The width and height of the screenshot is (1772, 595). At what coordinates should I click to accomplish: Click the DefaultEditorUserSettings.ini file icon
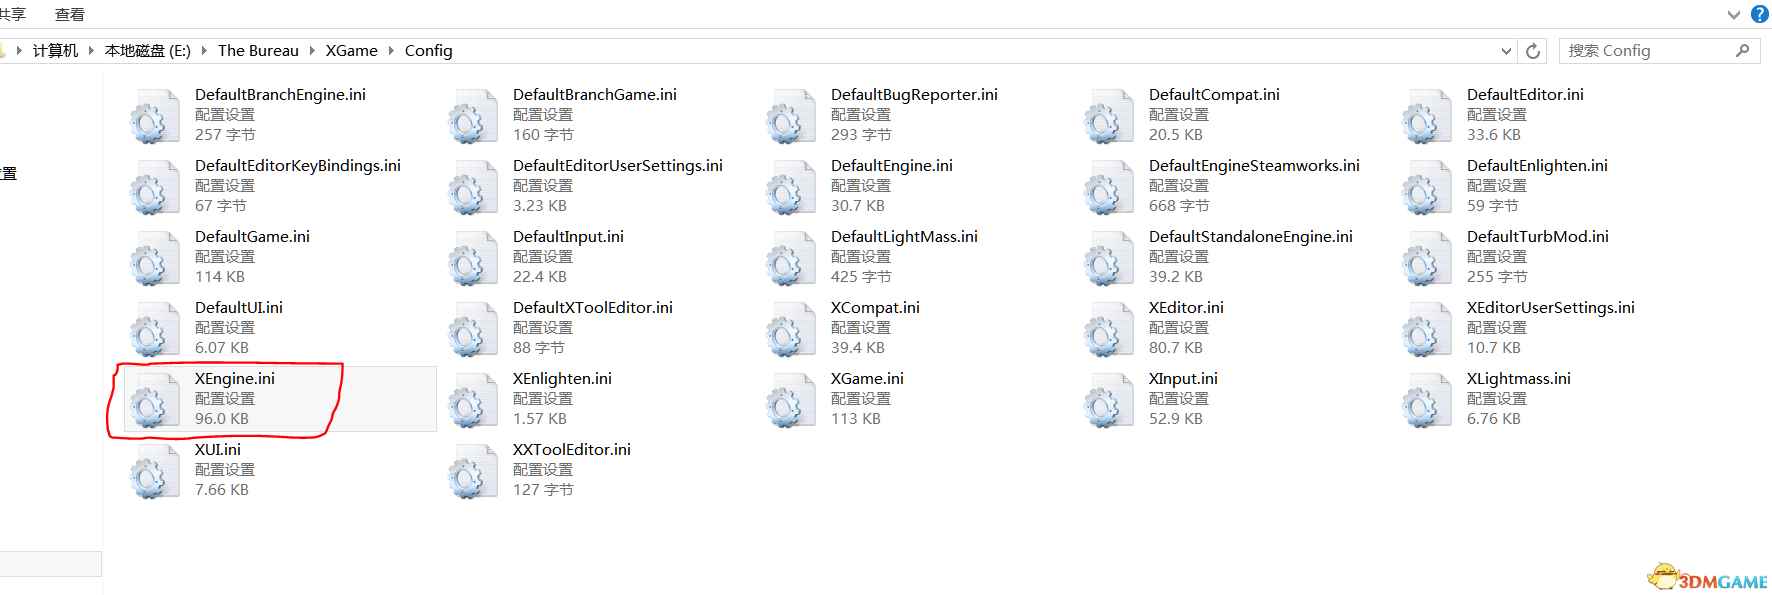472,187
